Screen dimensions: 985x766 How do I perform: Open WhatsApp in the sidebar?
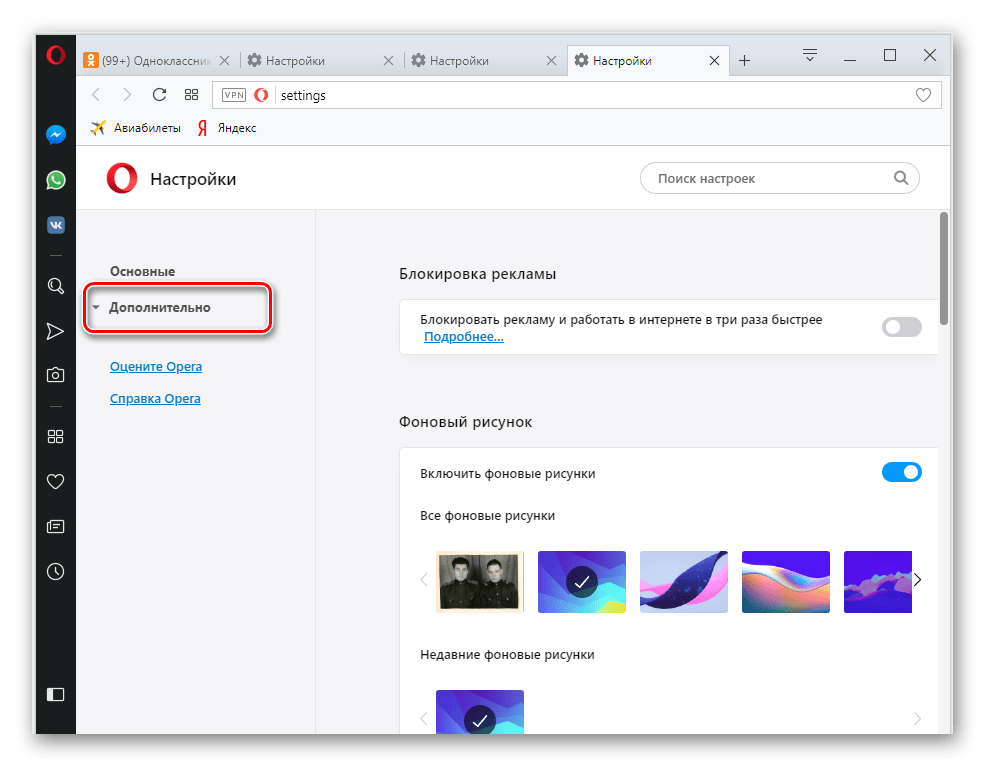click(55, 179)
